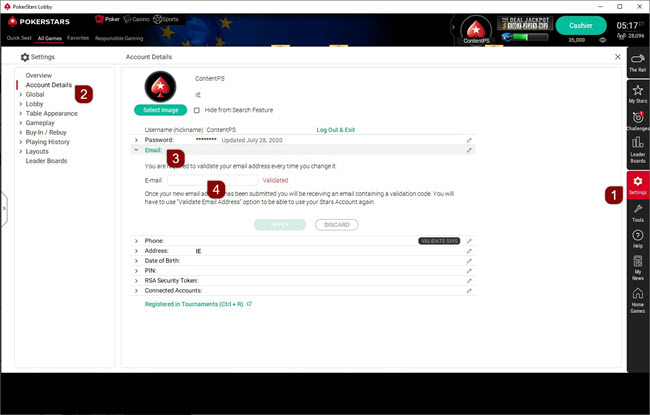Screen dimensions: 650x415
Task: Open Leader Boards in the right sidebar
Action: (x=638, y=150)
